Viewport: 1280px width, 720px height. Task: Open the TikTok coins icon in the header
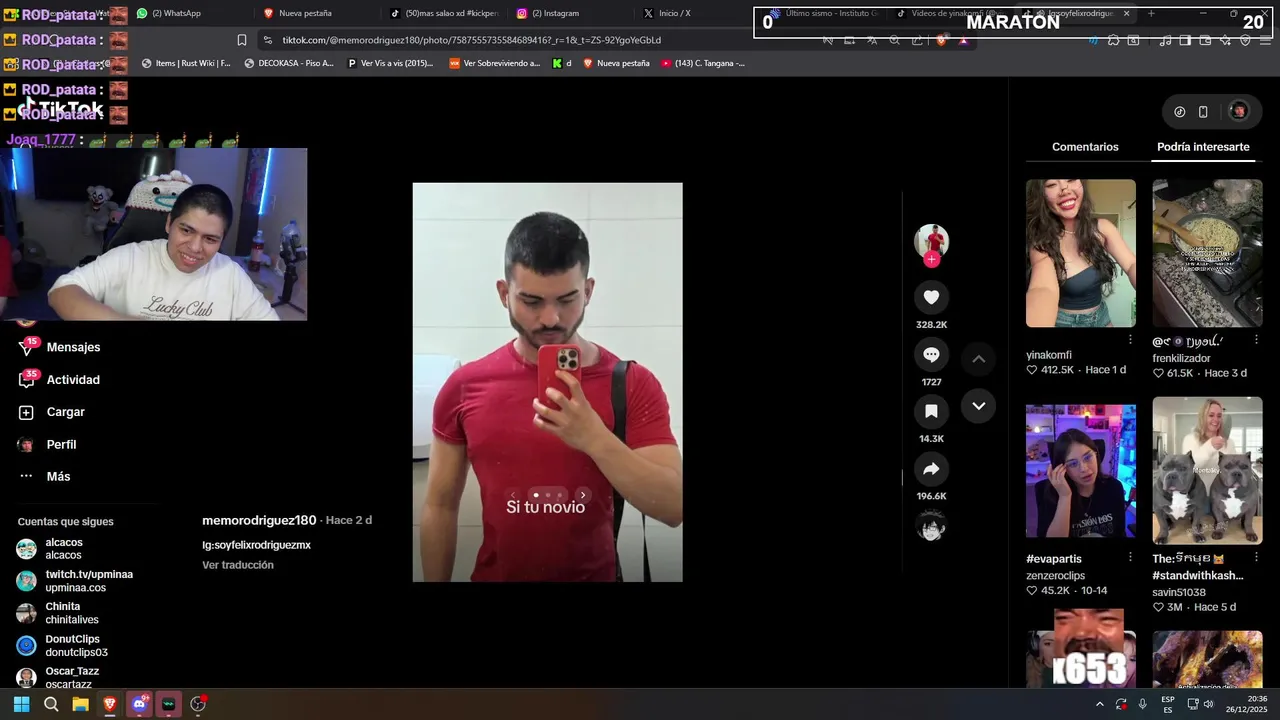[x=1179, y=112]
